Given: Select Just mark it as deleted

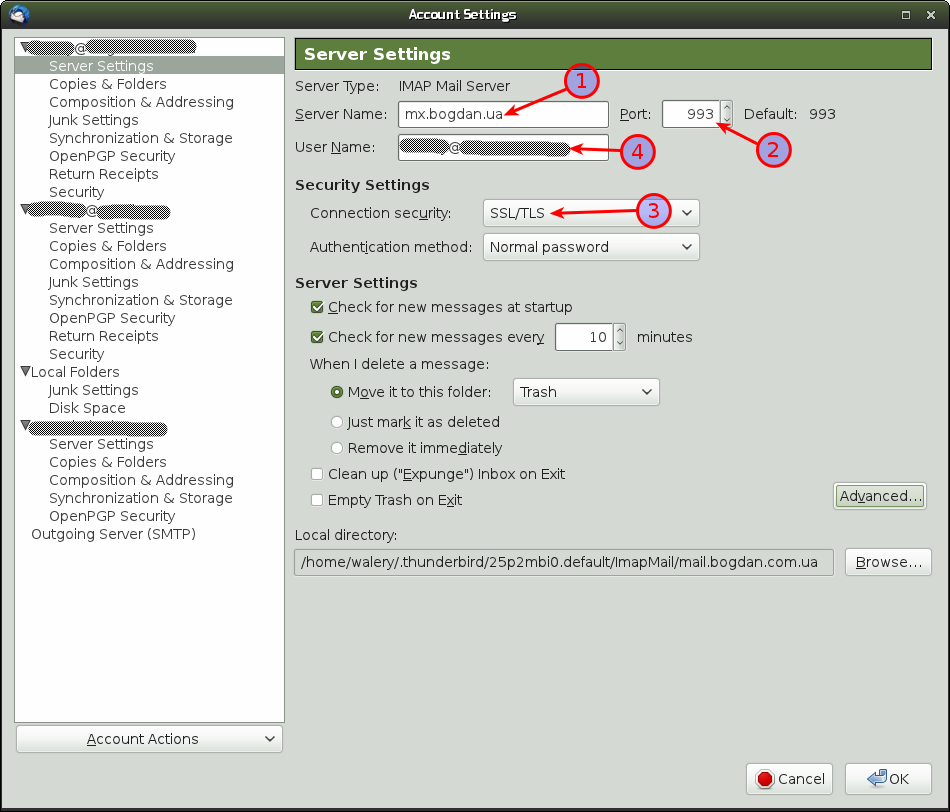Looking at the screenshot, I should point(337,422).
